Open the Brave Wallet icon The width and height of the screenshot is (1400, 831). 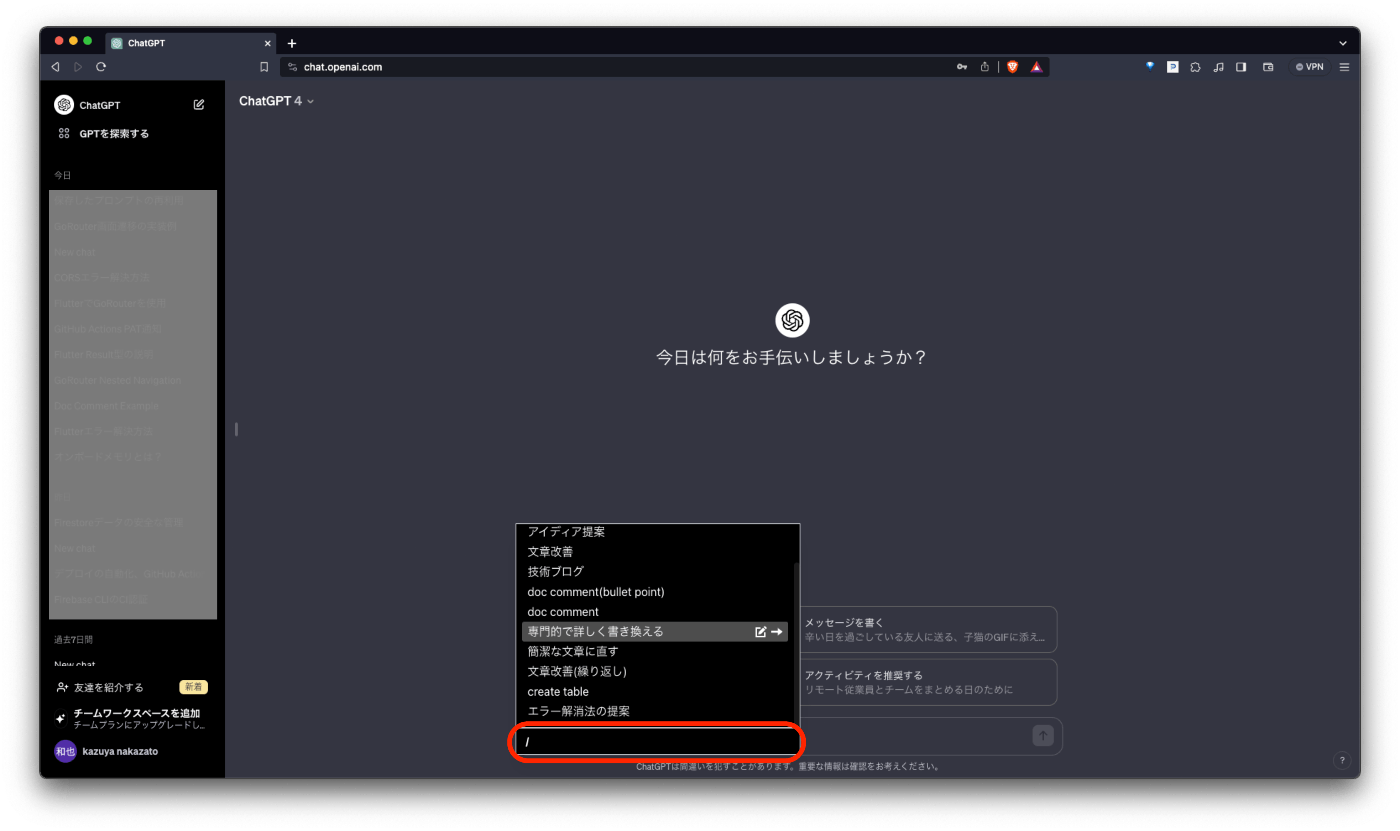tap(1268, 67)
